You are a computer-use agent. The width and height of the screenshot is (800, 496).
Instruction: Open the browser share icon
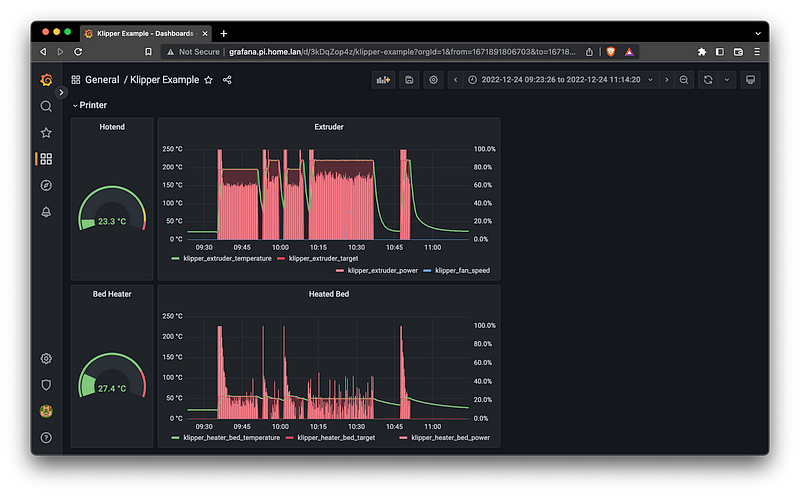point(589,52)
